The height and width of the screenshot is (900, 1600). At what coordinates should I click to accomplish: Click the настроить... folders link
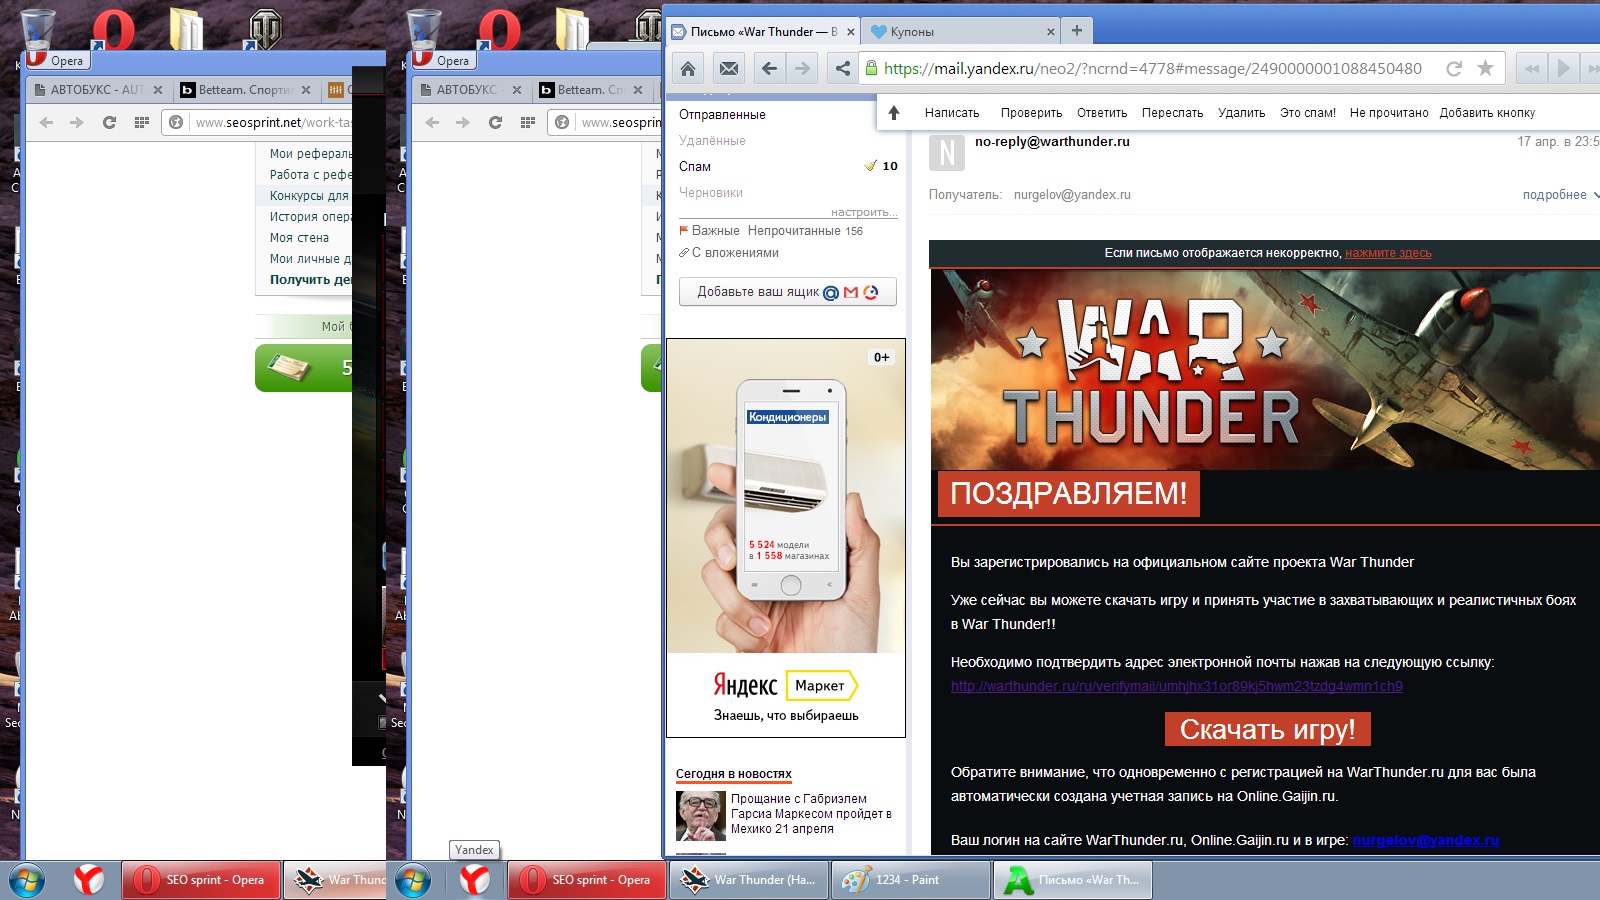point(864,212)
